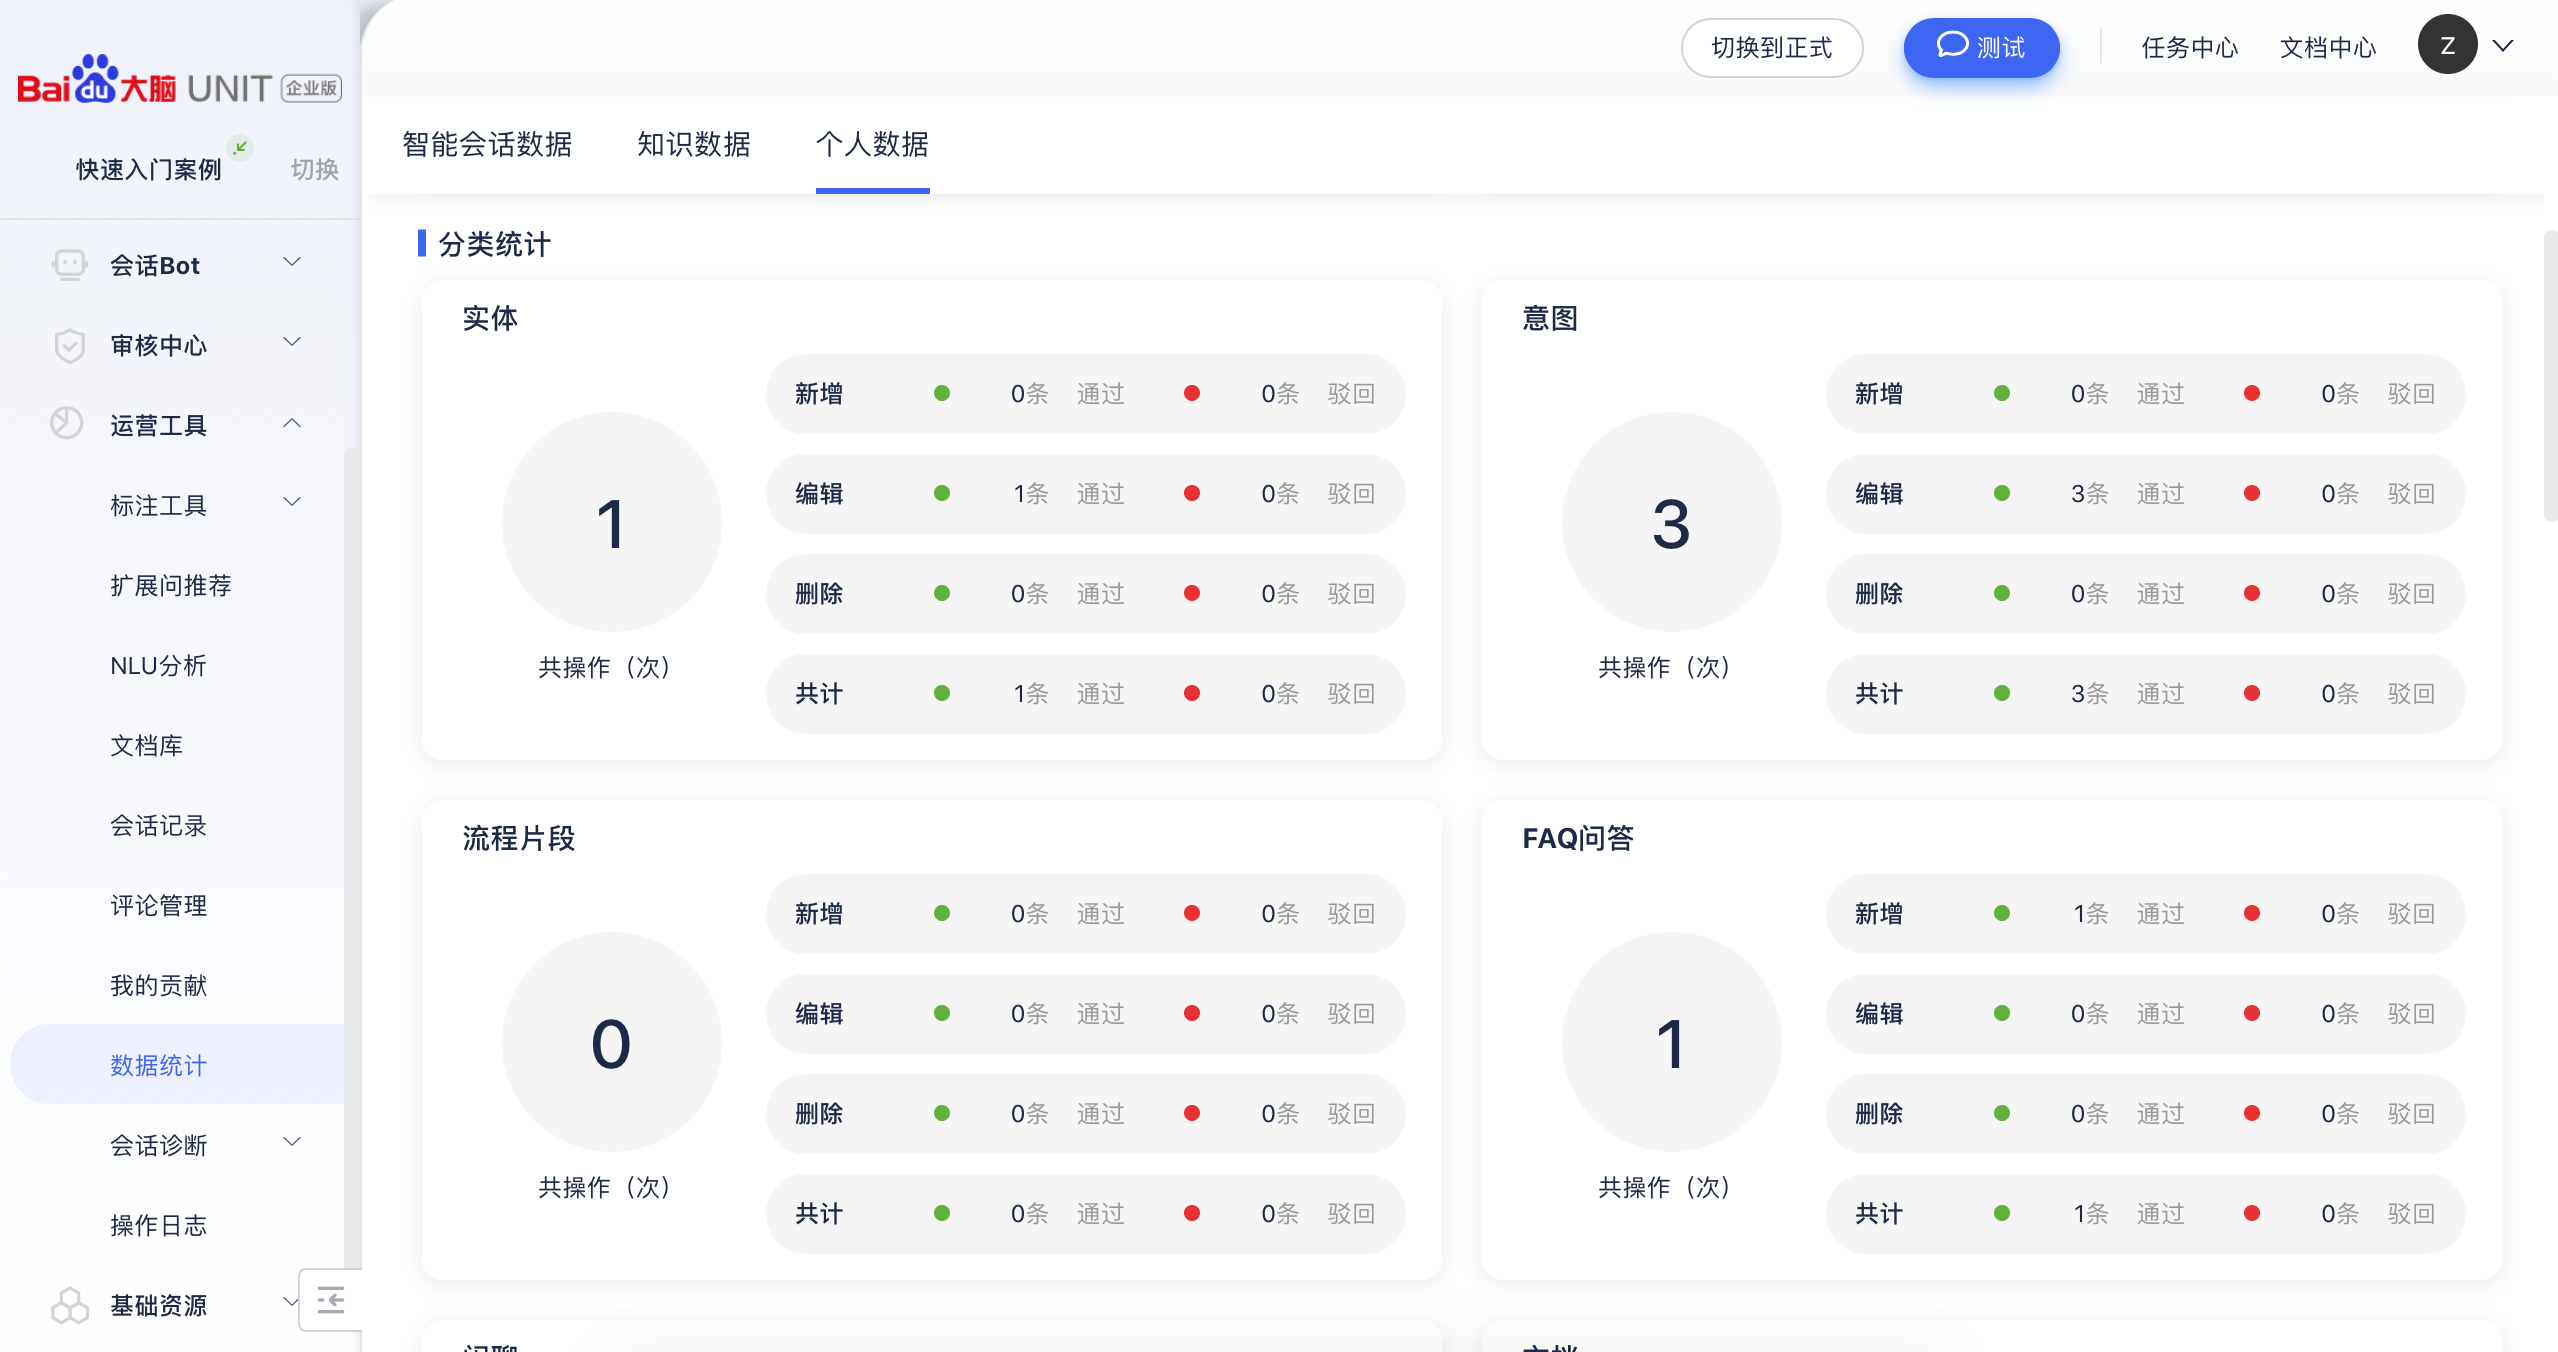The height and width of the screenshot is (1352, 2558).
Task: Open NLU分析 in the sidebar
Action: coord(158,665)
